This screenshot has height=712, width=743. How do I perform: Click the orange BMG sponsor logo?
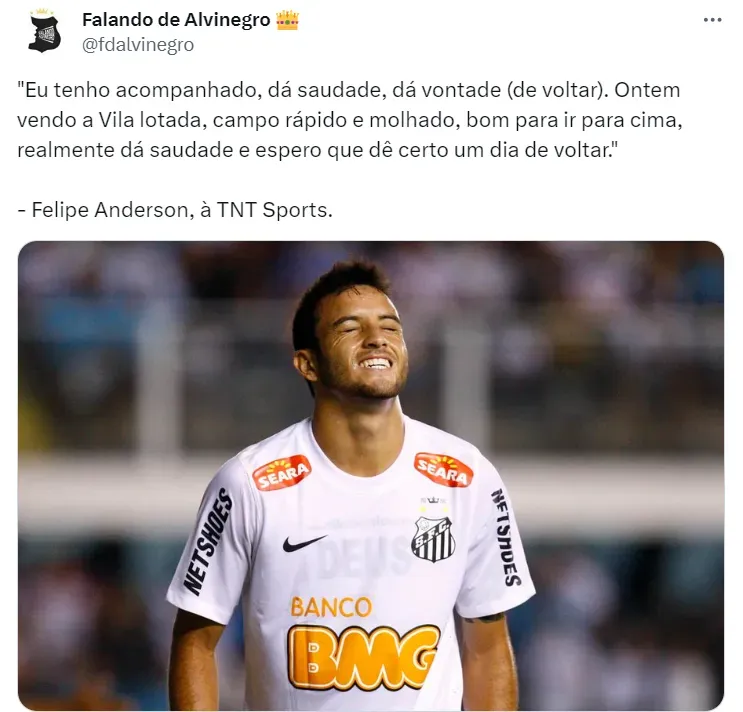363,658
